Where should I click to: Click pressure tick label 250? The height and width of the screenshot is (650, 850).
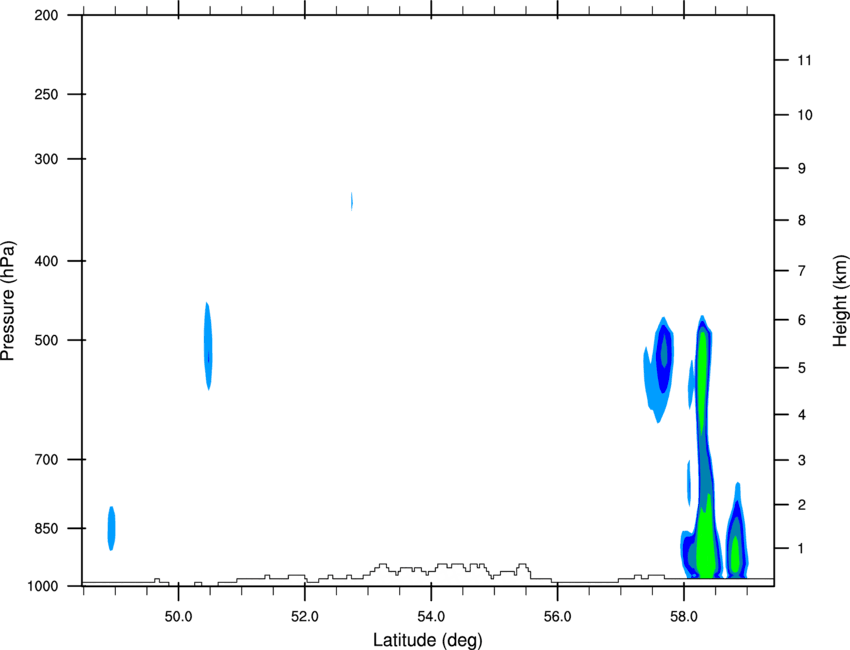[x=46, y=94]
